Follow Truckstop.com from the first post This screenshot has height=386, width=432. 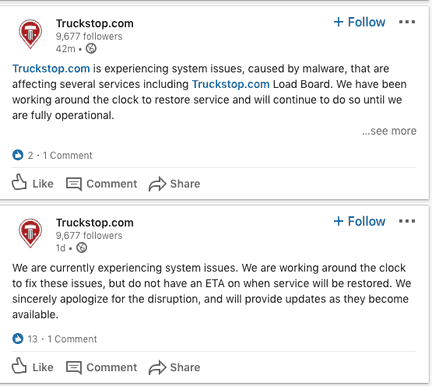[359, 22]
